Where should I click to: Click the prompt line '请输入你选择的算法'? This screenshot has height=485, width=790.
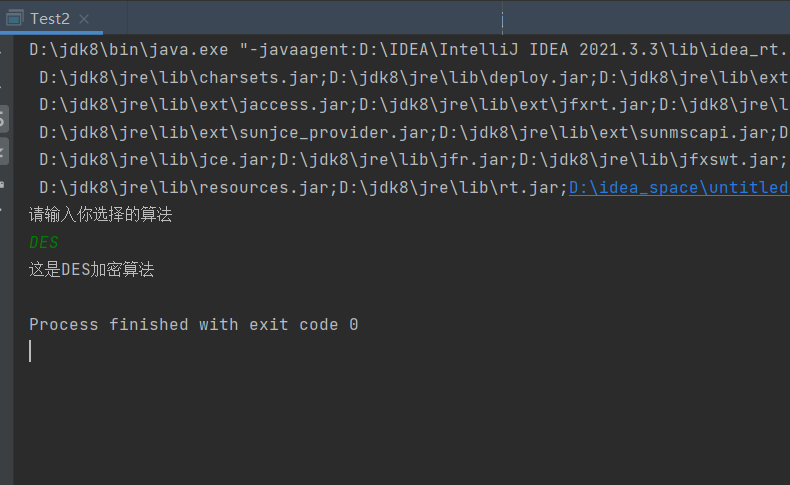[100, 215]
